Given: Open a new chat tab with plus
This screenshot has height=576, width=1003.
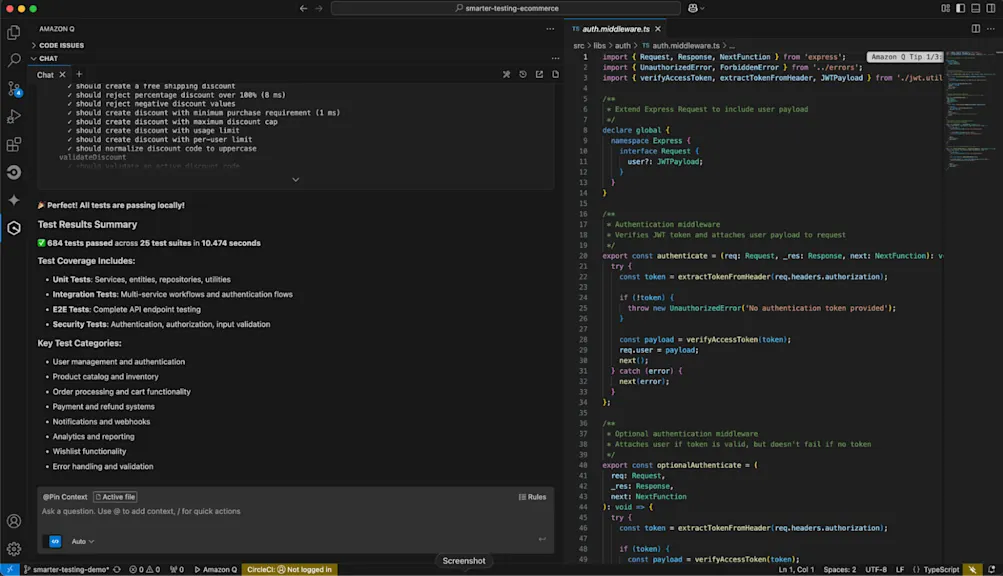Looking at the screenshot, I should tap(79, 74).
